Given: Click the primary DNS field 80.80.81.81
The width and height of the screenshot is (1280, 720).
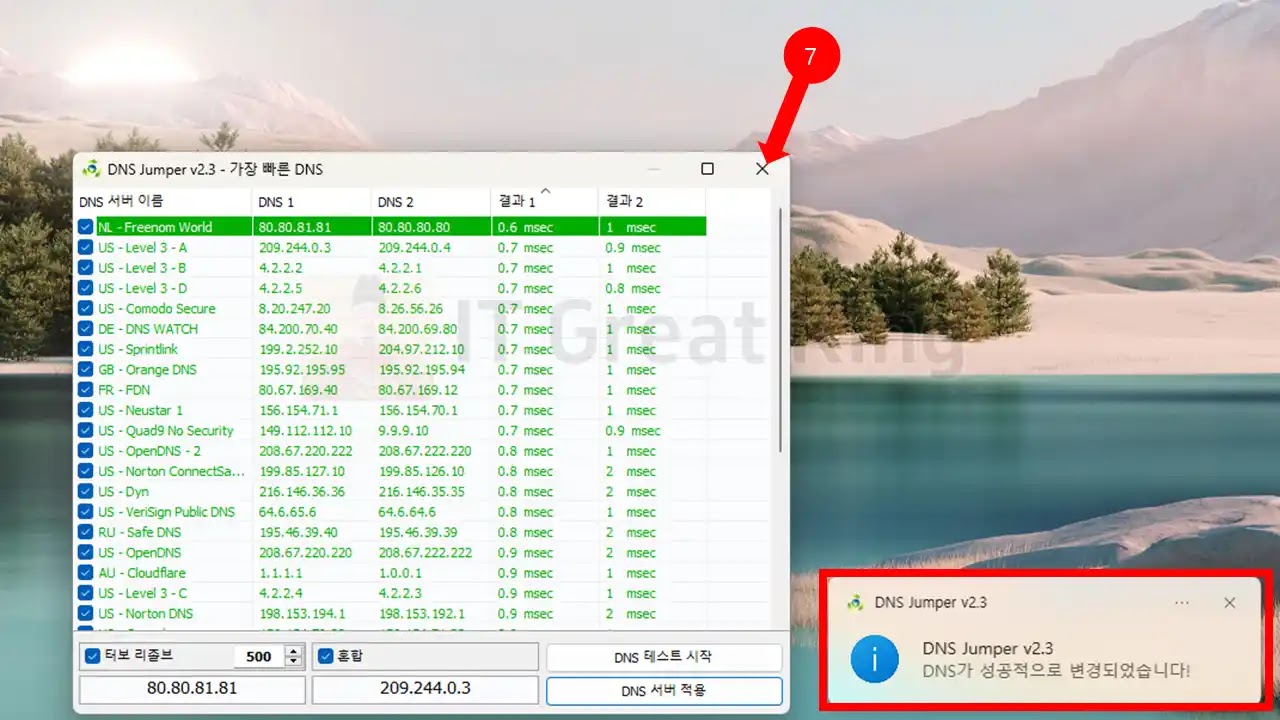Looking at the screenshot, I should tap(192, 689).
